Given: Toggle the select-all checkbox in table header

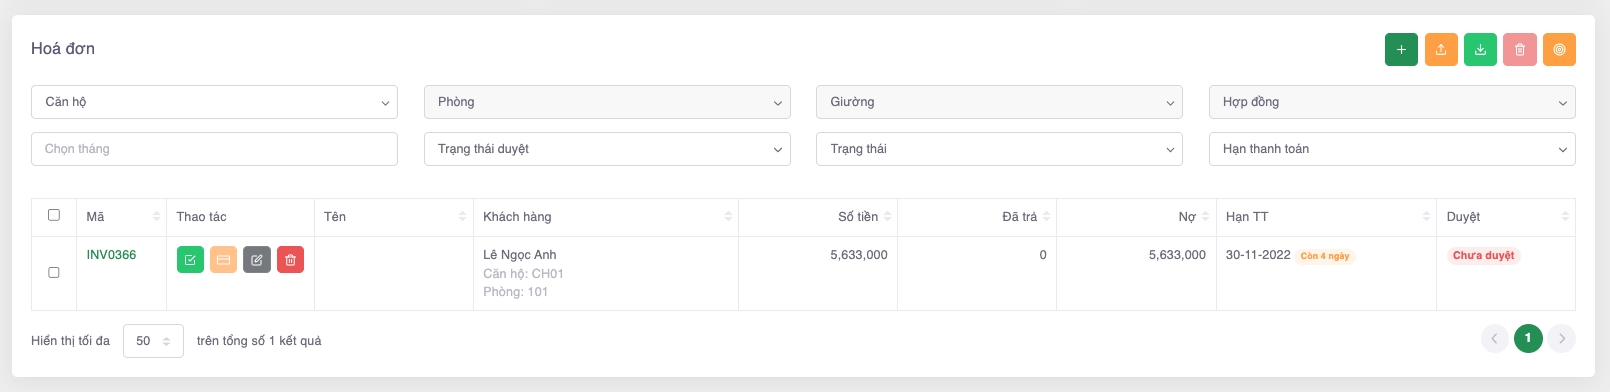Looking at the screenshot, I should 54,215.
